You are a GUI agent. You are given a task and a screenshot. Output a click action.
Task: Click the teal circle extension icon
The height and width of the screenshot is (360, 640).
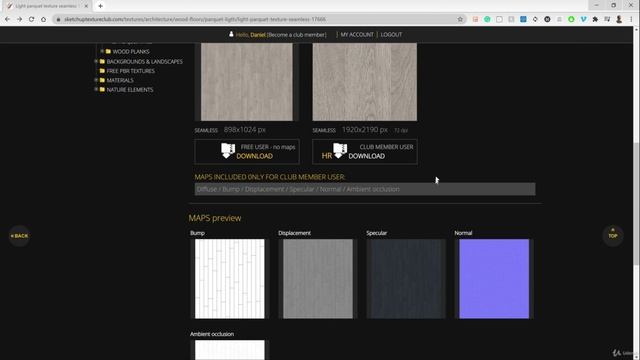pyautogui.click(x=487, y=19)
